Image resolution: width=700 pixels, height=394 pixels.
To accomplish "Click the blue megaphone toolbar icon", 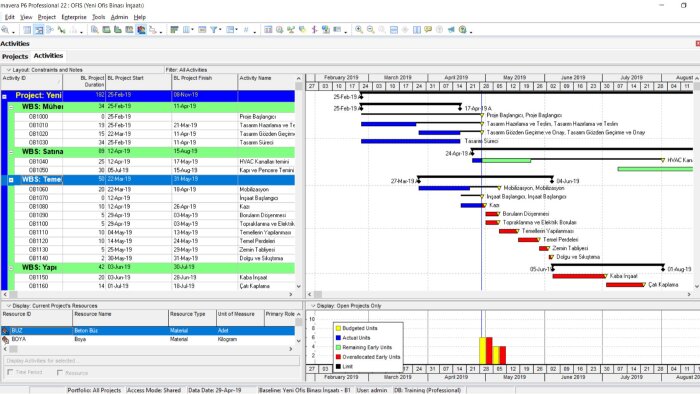I will coord(451,30).
